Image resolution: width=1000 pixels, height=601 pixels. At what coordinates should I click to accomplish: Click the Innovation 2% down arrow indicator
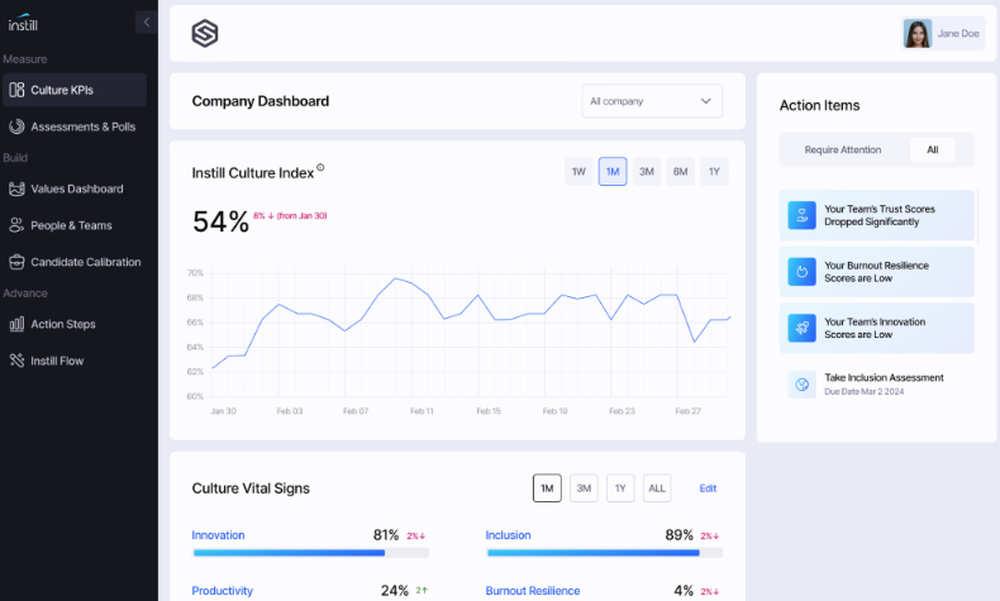416,536
